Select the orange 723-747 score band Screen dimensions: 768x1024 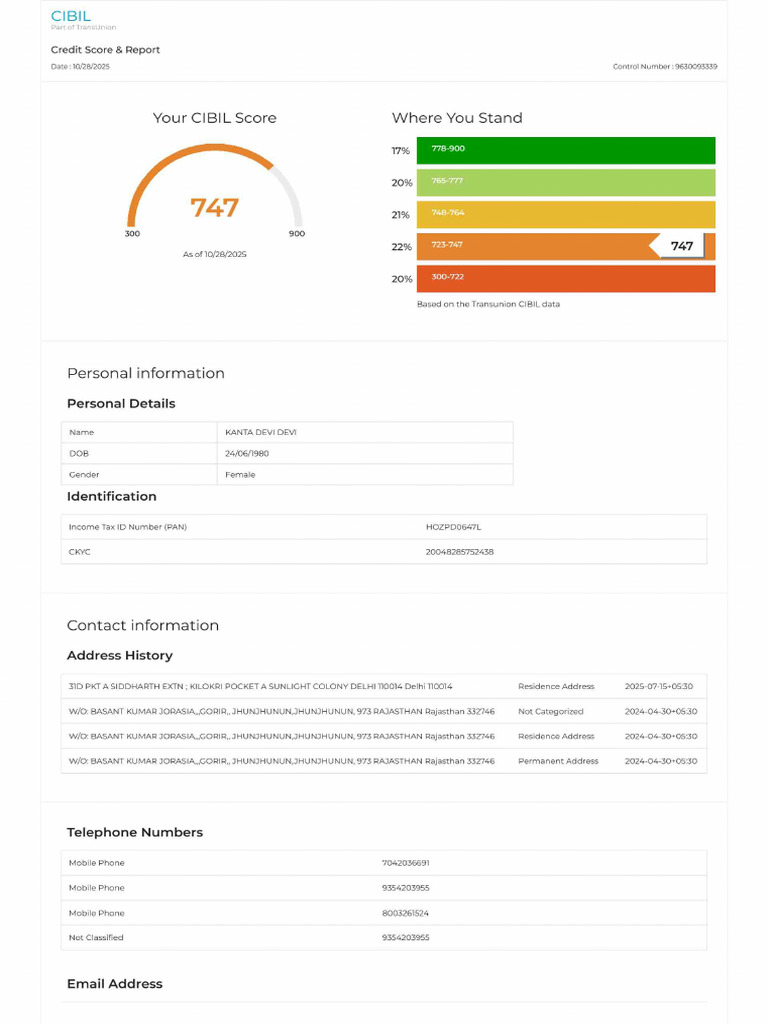click(566, 246)
